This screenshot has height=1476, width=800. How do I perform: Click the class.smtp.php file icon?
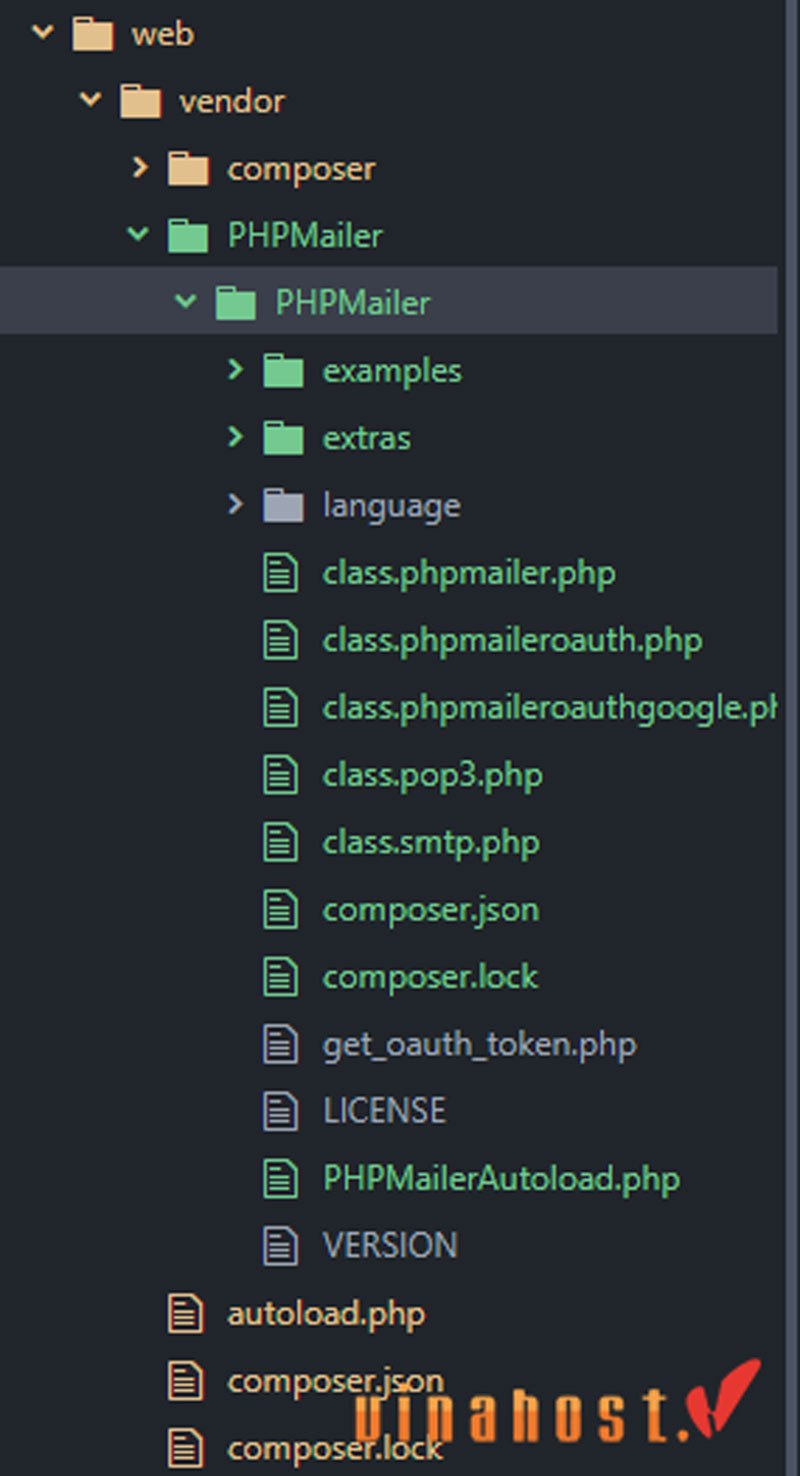[281, 842]
